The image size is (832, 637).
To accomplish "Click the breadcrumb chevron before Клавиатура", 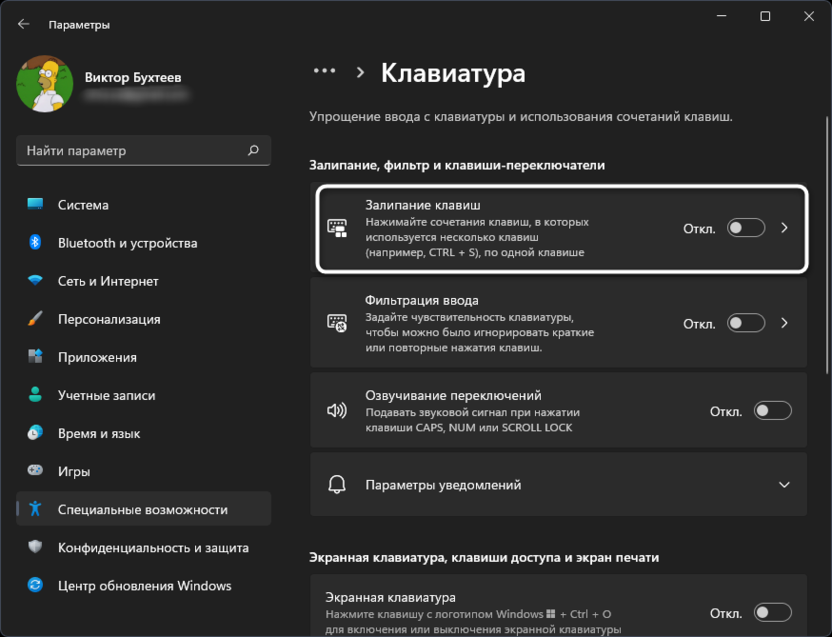I will (360, 72).
